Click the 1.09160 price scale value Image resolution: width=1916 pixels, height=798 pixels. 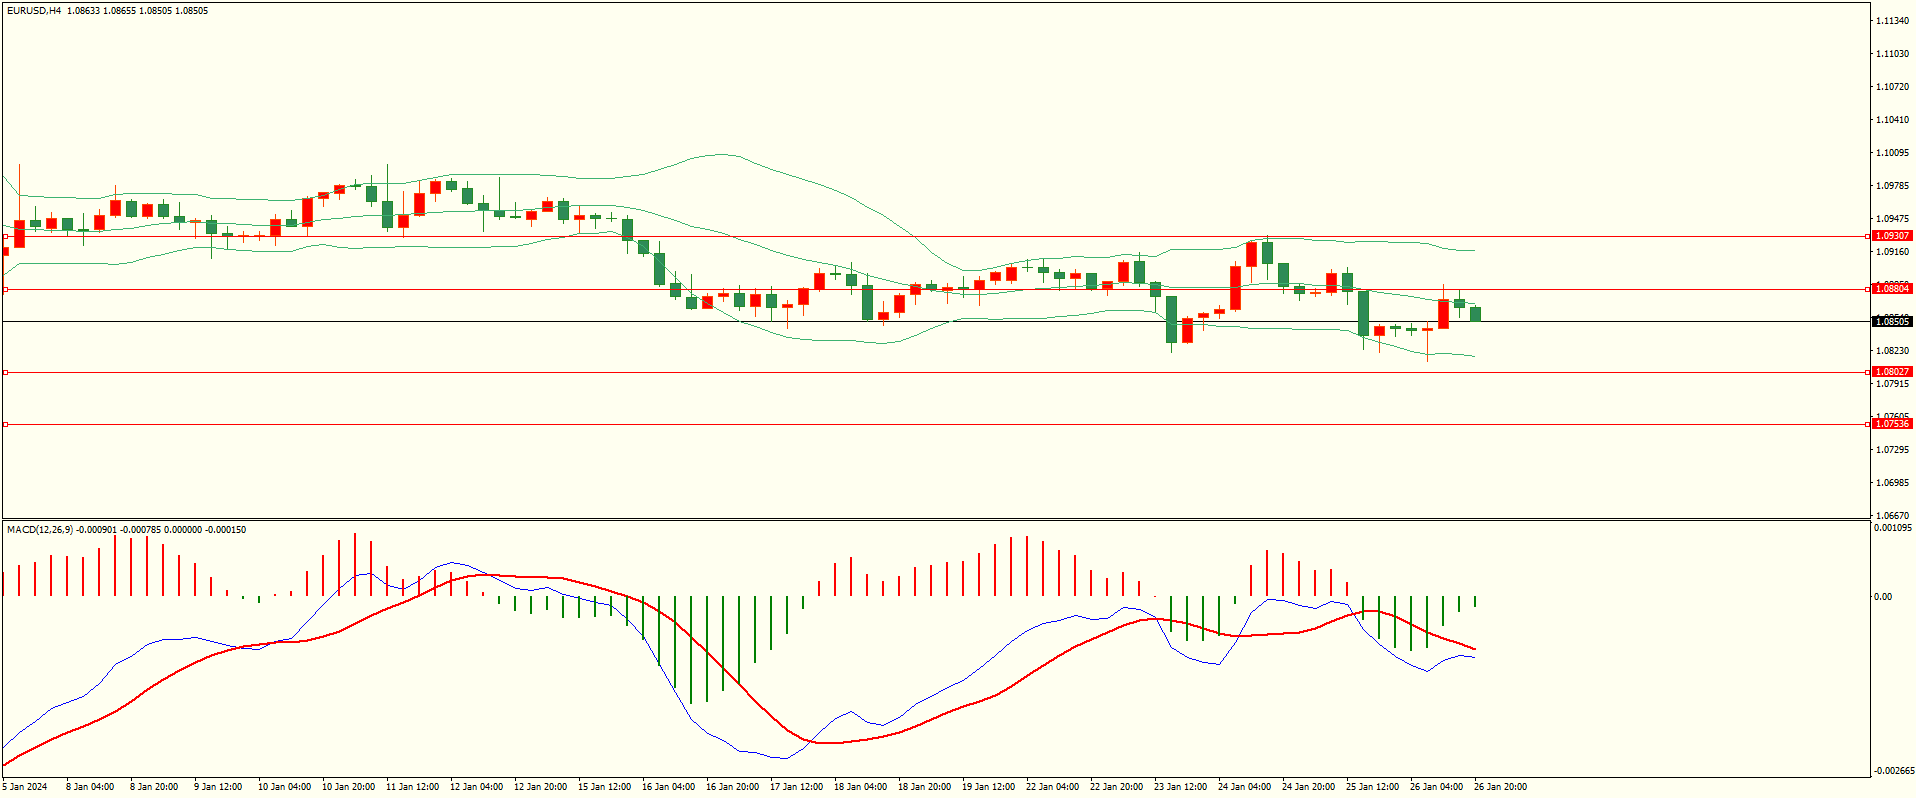[x=1892, y=252]
